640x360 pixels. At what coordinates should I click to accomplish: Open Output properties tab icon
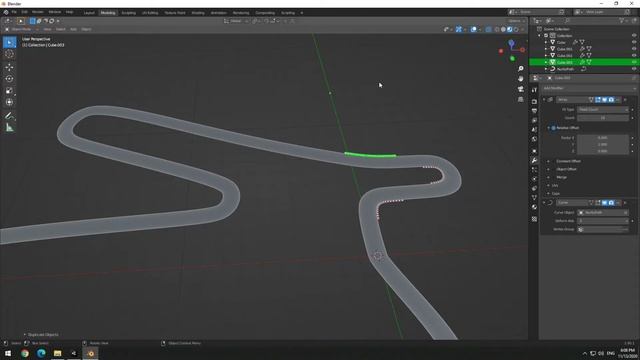[x=534, y=111]
